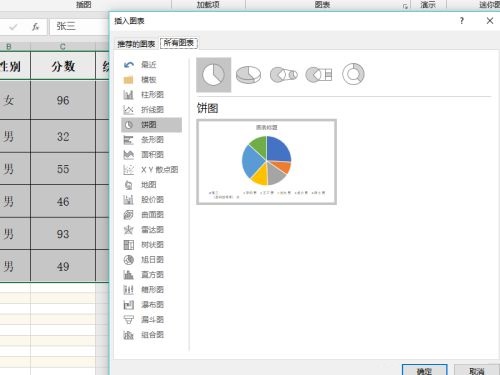Image resolution: width=500 pixels, height=375 pixels.
Task: Pick the 漏斗图 funnel chart category
Action: (x=151, y=320)
